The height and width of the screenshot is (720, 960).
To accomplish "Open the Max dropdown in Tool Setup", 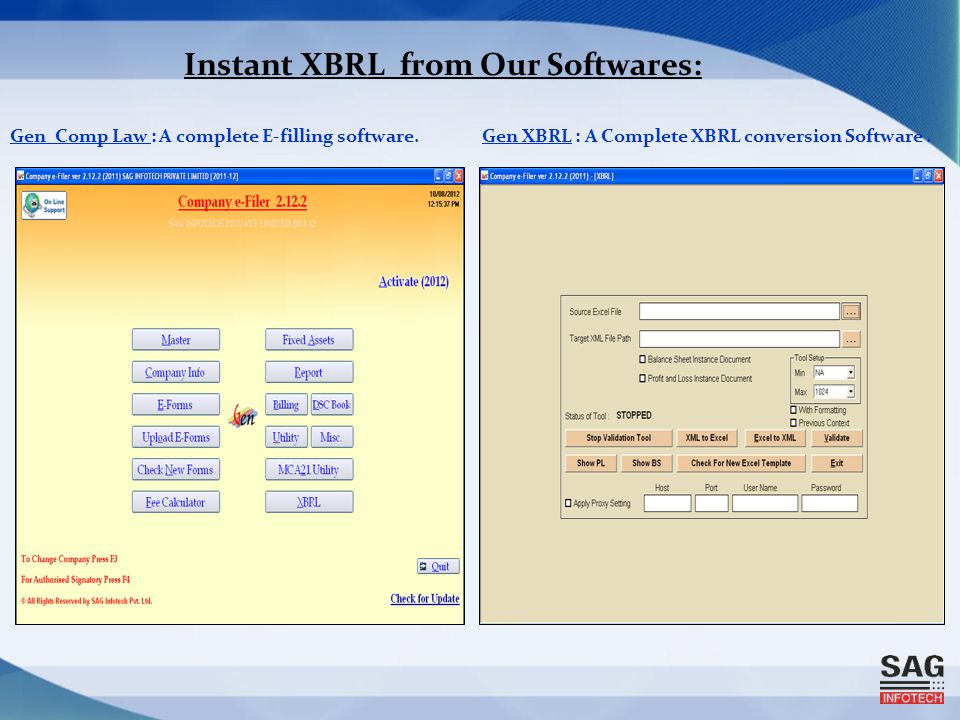I will (x=850, y=391).
